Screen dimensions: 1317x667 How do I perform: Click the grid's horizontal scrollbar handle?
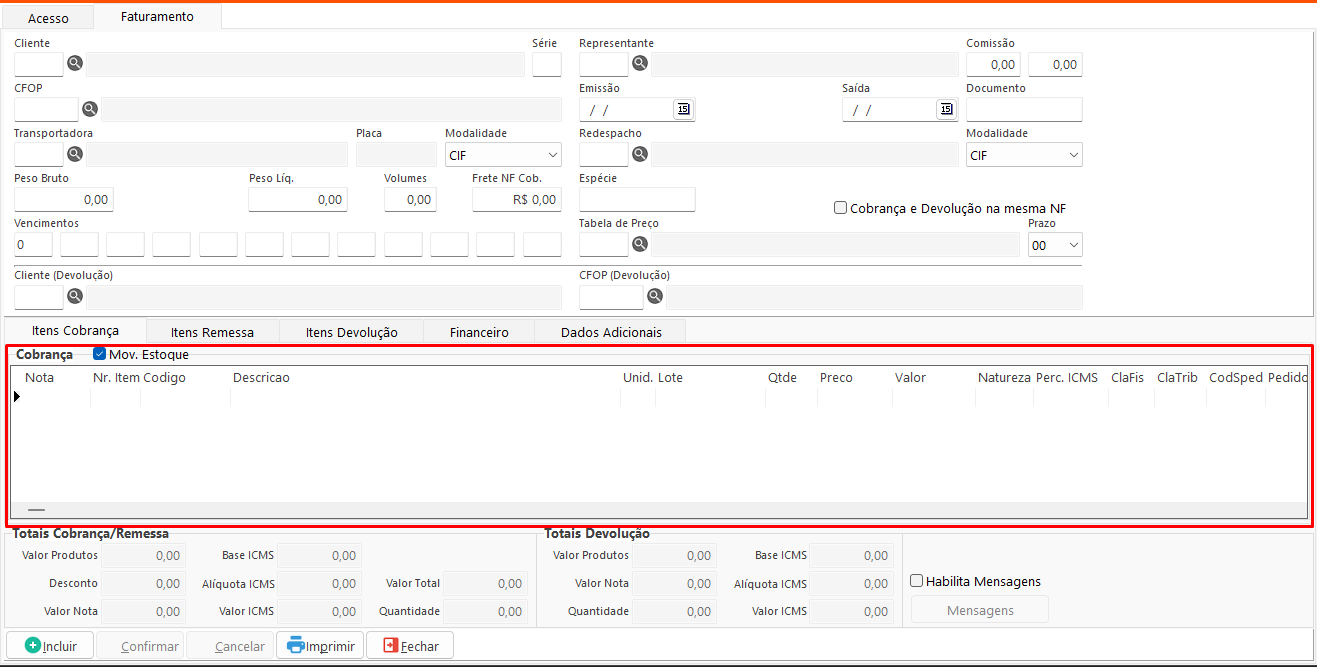36,510
